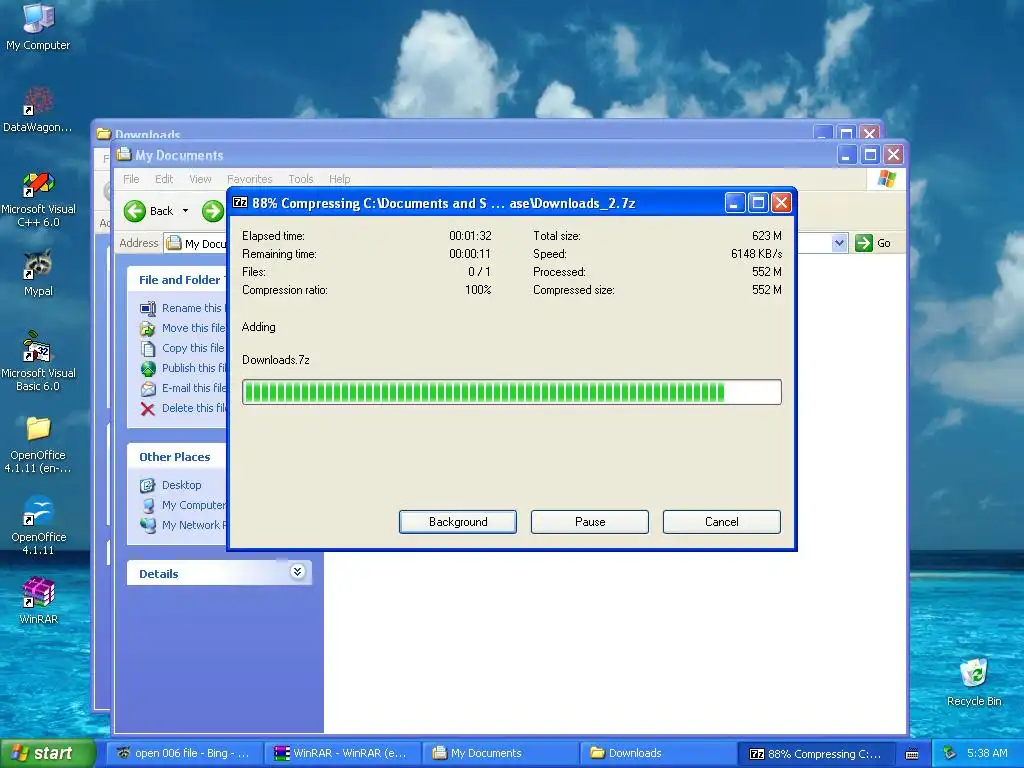
Task: Open the View menu in My Documents
Action: (200, 179)
